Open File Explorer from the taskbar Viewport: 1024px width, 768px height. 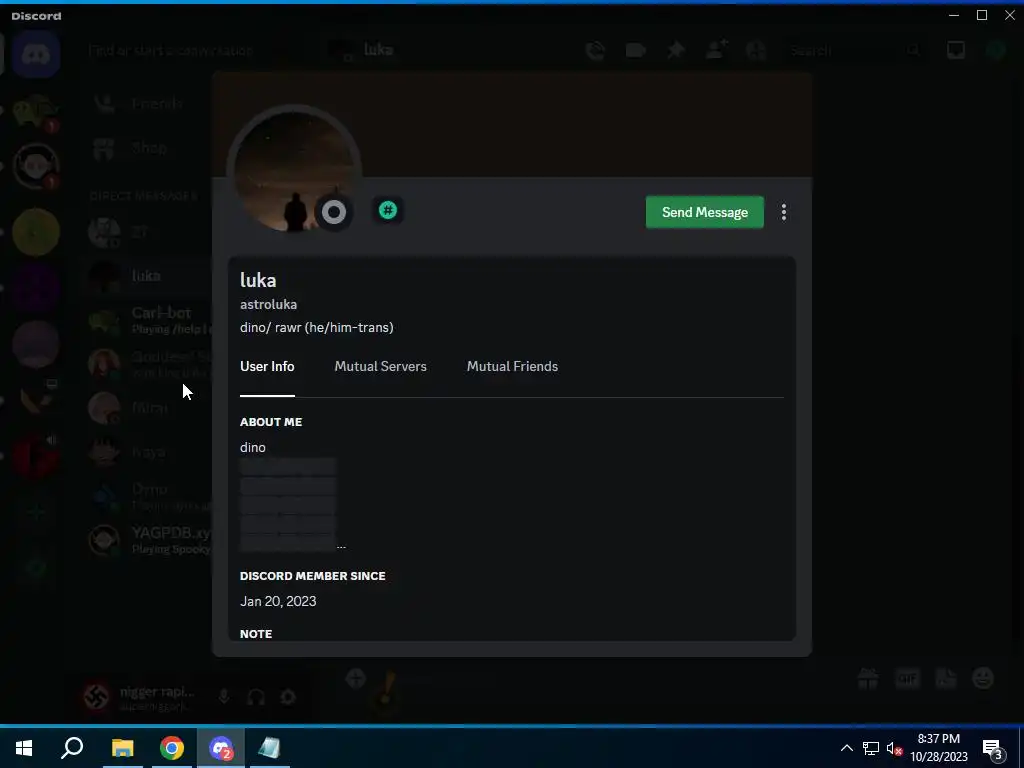tap(122, 748)
